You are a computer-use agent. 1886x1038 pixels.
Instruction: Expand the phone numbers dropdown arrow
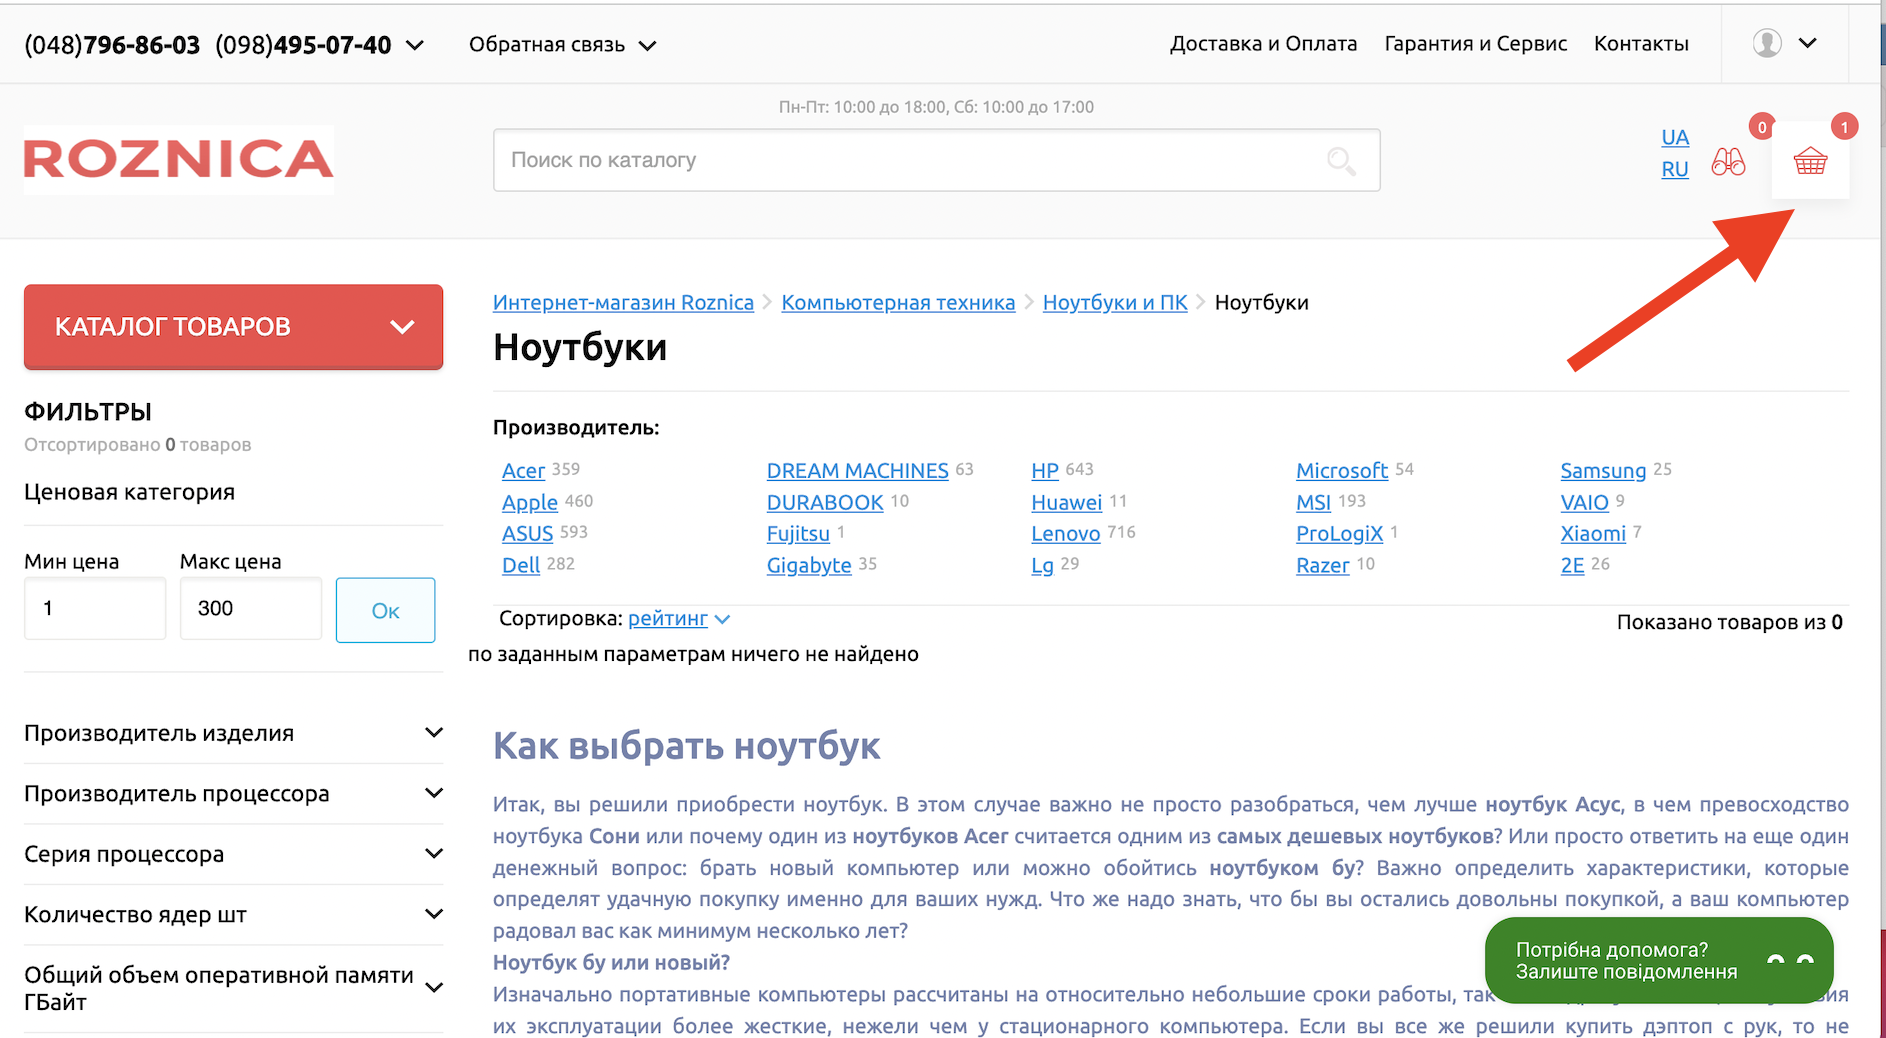[415, 46]
